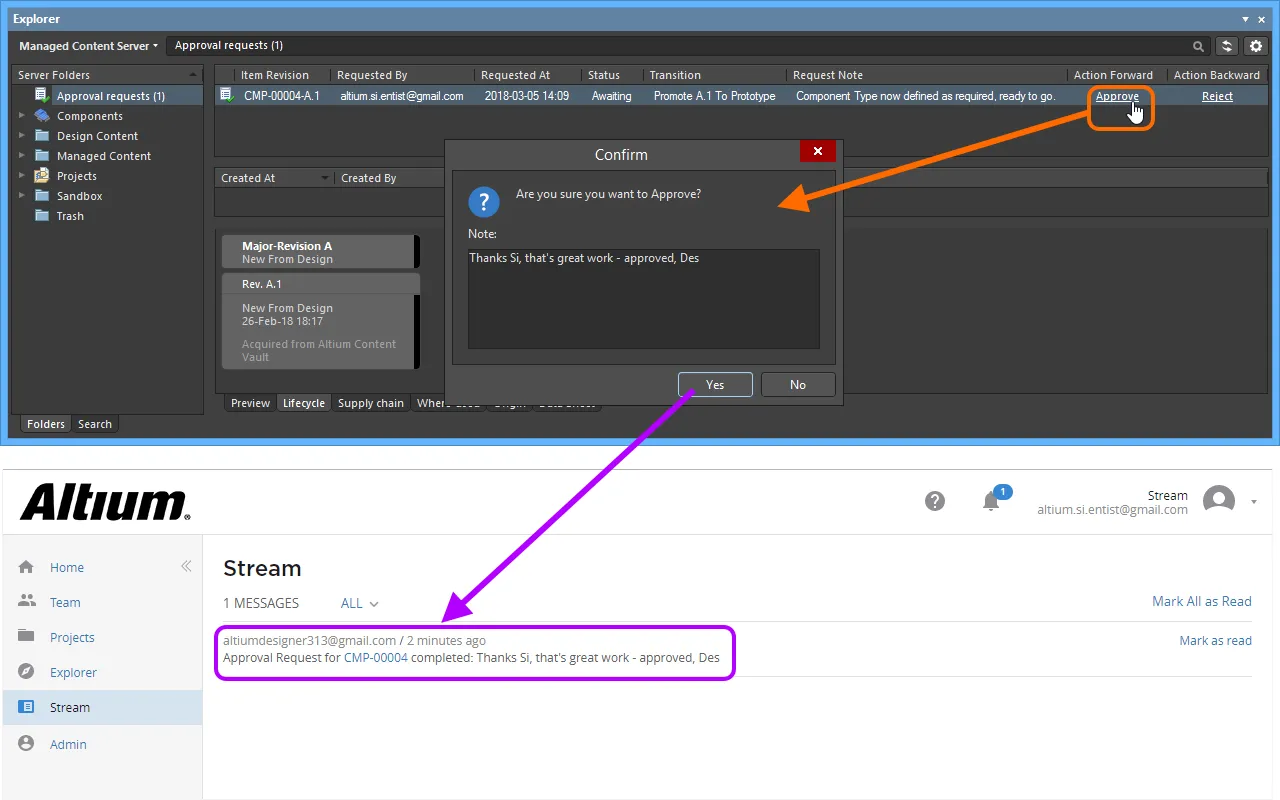Viewport: 1280px width, 800px height.
Task: Click the question mark icon in Confirm dialog
Action: [484, 201]
